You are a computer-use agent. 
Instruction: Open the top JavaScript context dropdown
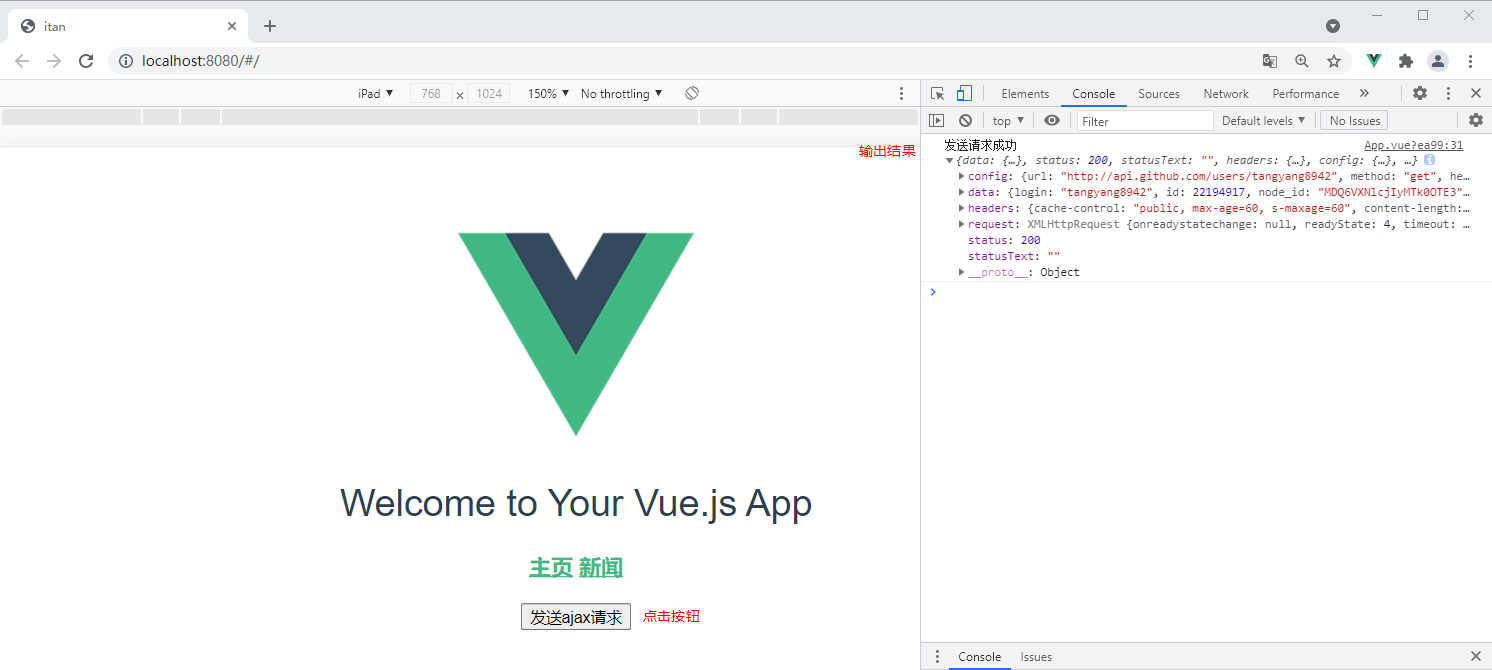(1007, 120)
